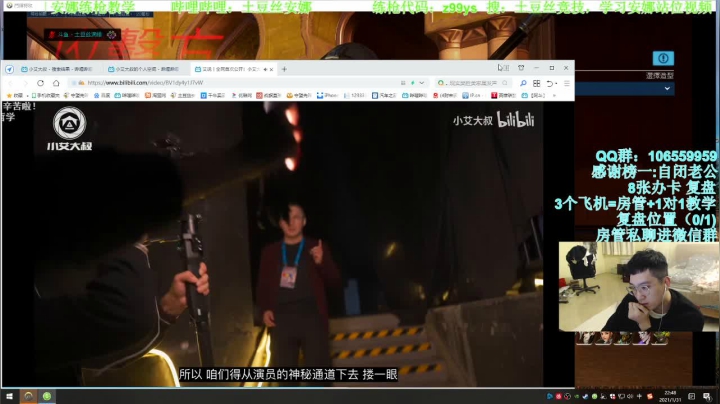Open the Steam icon in the system tray

click(585, 396)
